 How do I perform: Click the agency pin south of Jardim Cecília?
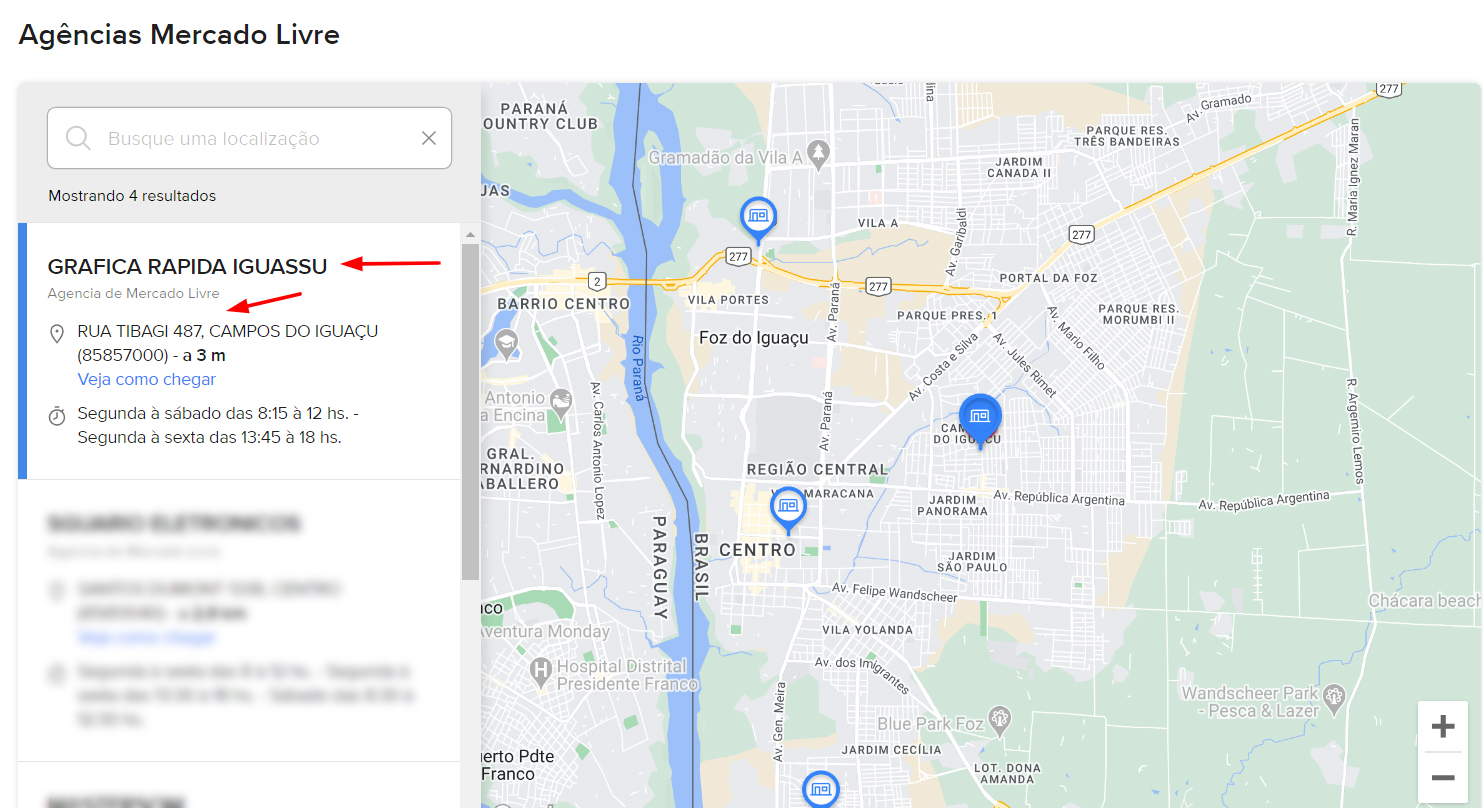point(821,790)
